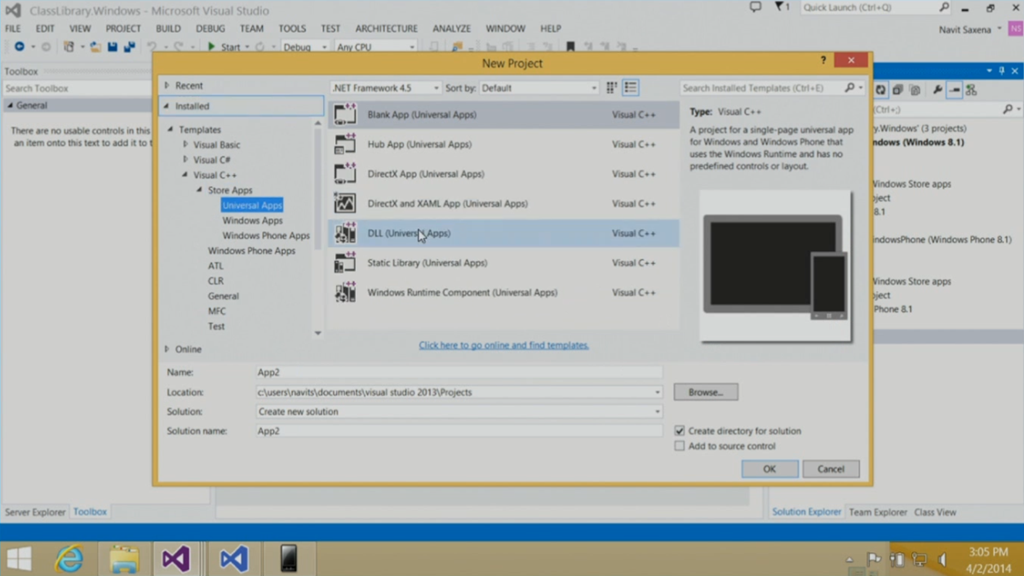Viewport: 1024px width, 576px height.
Task: Click the Navigate Backward toolbar icon
Action: pos(20,46)
